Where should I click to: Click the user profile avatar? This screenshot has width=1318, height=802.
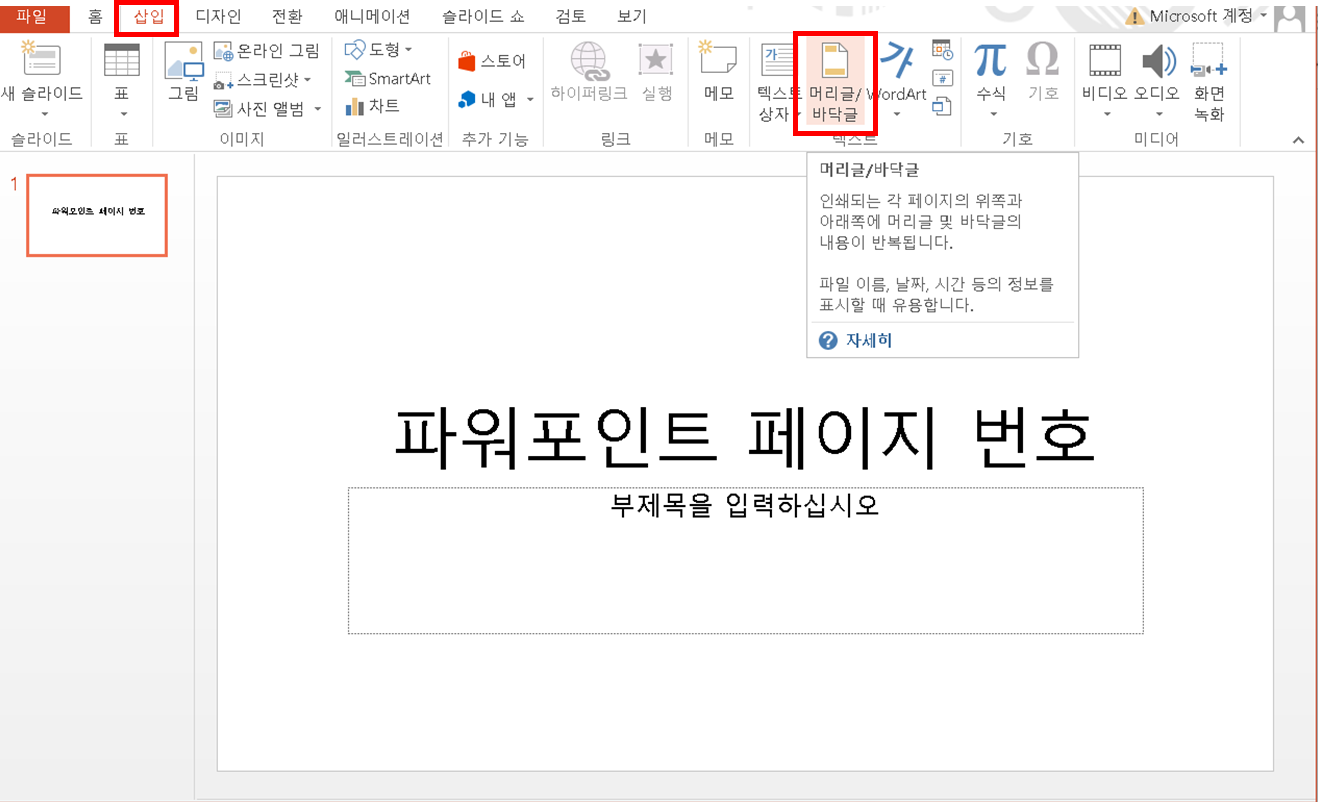(x=1291, y=17)
